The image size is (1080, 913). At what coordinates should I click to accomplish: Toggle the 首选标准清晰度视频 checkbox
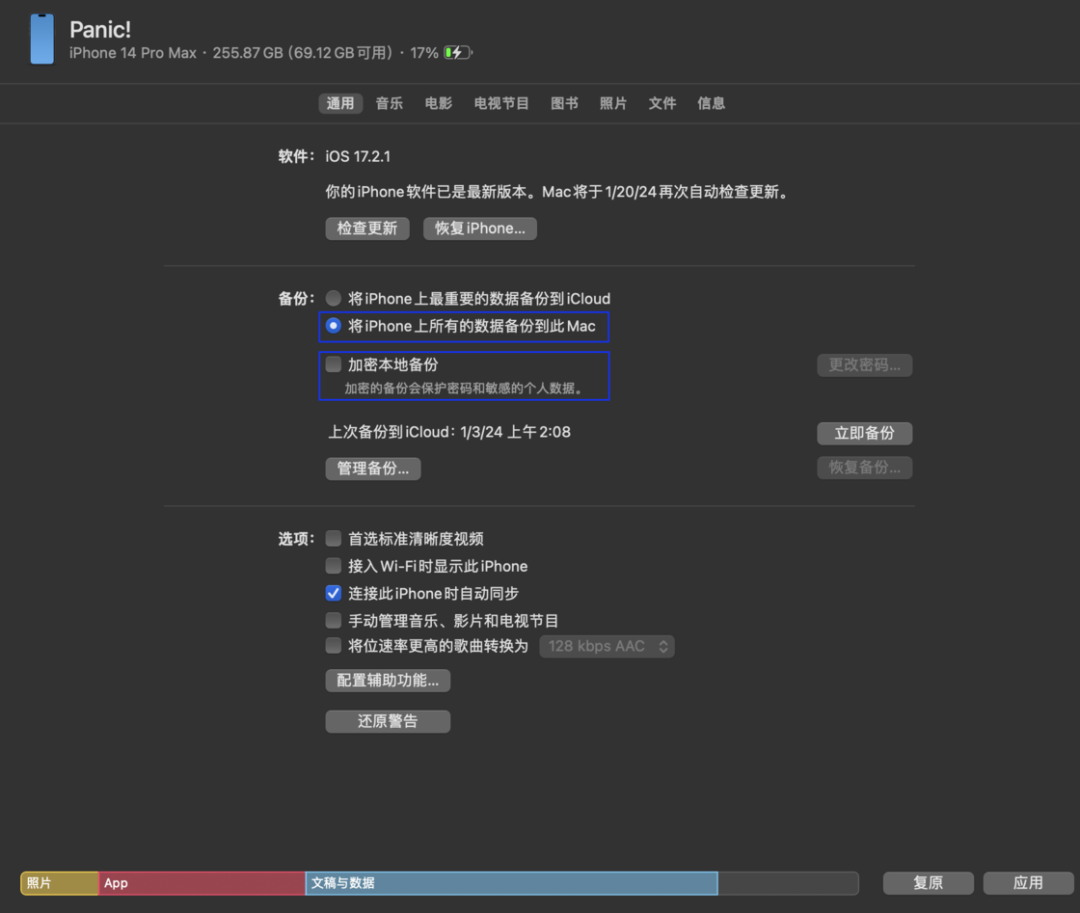pyautogui.click(x=333, y=538)
